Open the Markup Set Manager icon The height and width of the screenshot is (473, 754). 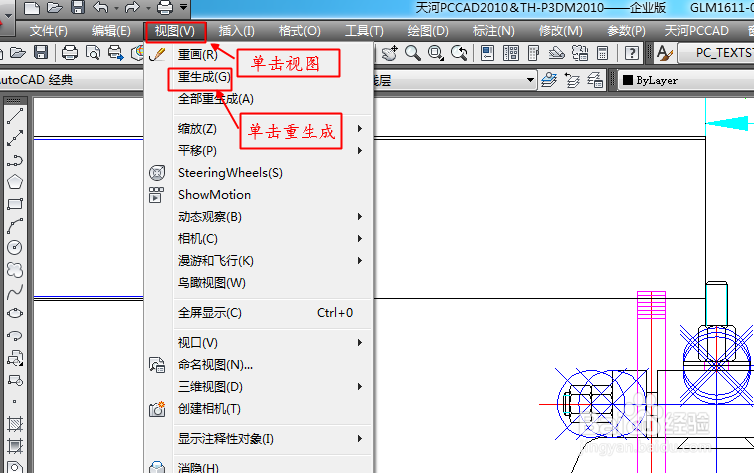pyautogui.click(x=579, y=53)
